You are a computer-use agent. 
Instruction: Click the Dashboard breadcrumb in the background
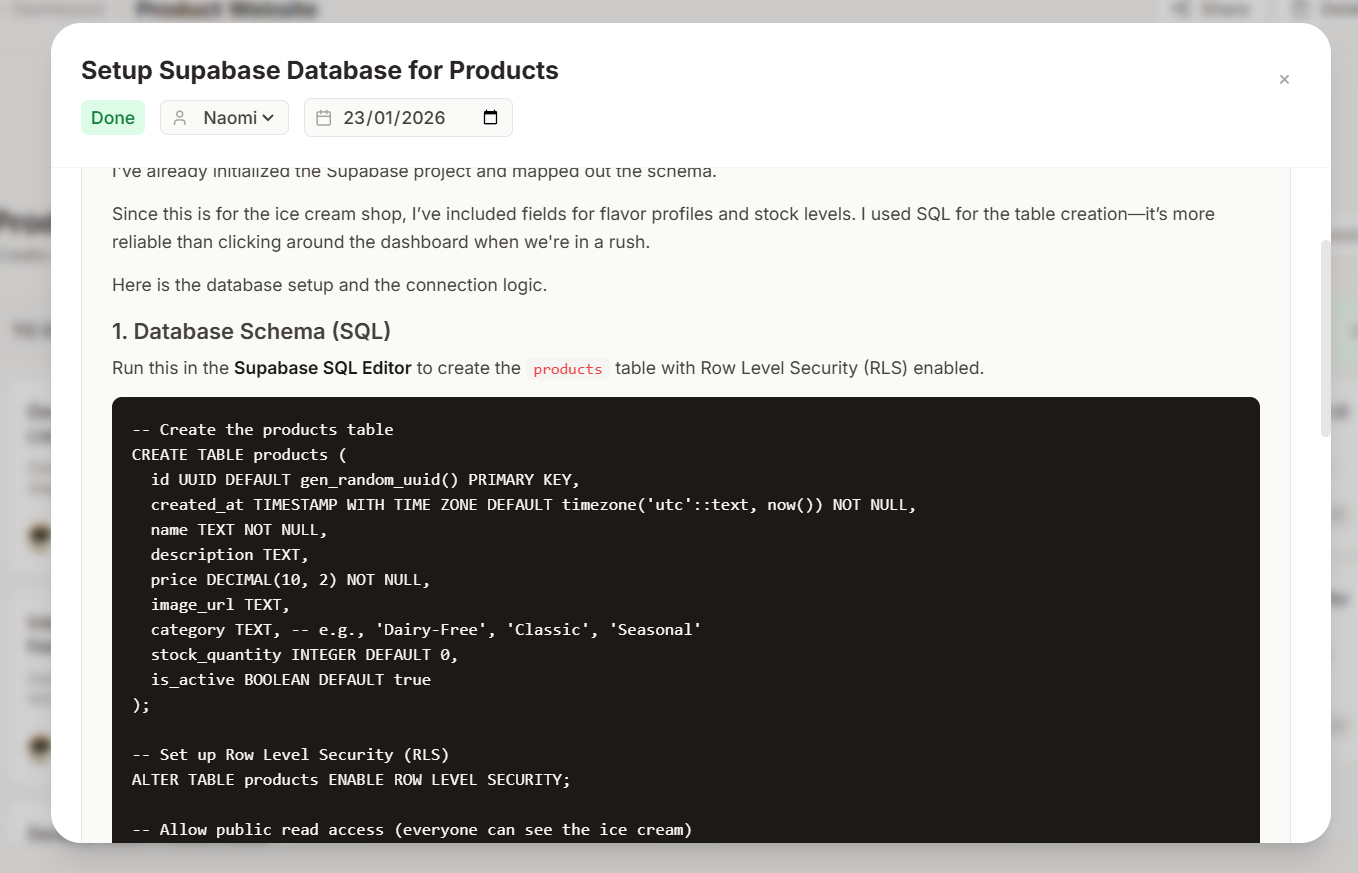(60, 10)
